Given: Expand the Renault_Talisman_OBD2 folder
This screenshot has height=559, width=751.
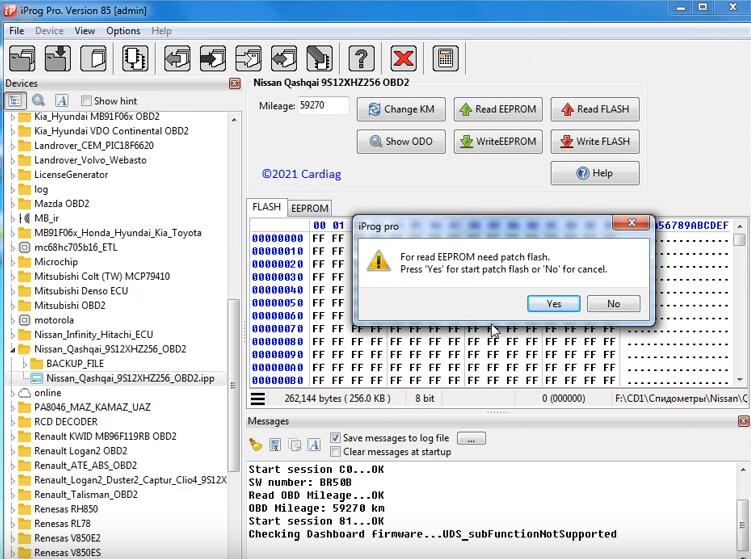Looking at the screenshot, I should pyautogui.click(x=12, y=494).
